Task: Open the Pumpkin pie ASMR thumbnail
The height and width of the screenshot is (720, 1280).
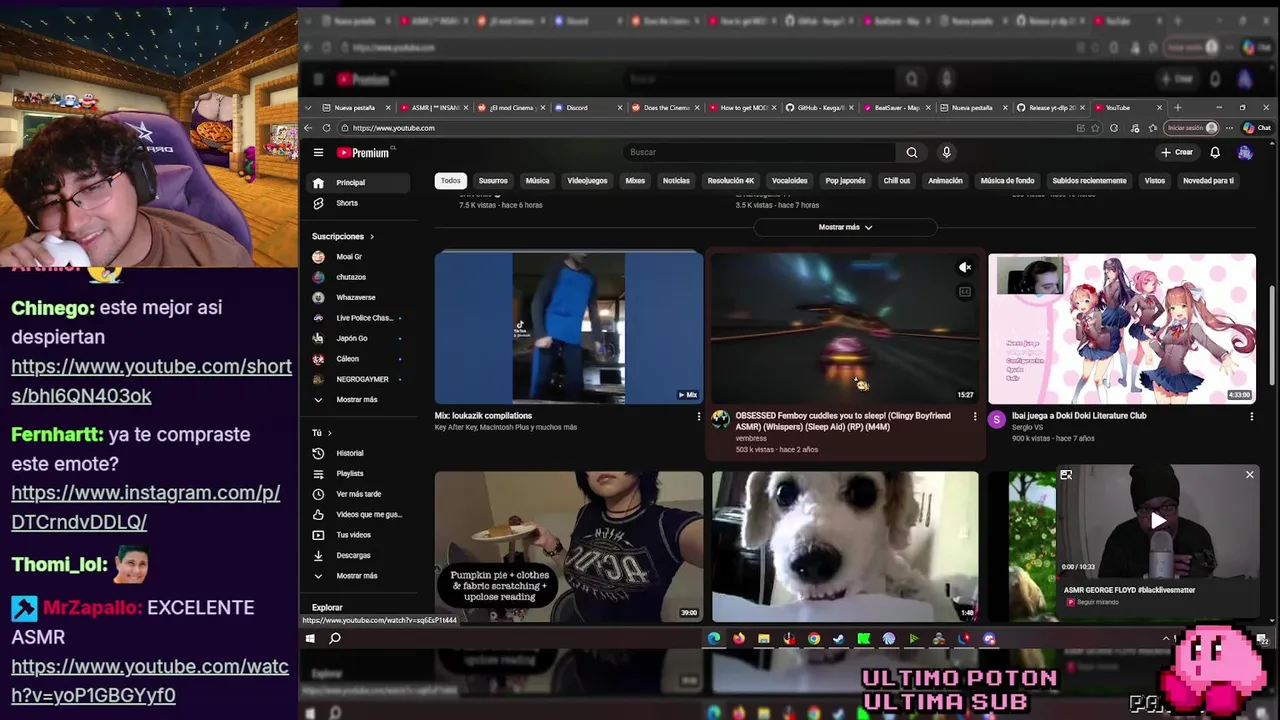Action: click(x=569, y=546)
